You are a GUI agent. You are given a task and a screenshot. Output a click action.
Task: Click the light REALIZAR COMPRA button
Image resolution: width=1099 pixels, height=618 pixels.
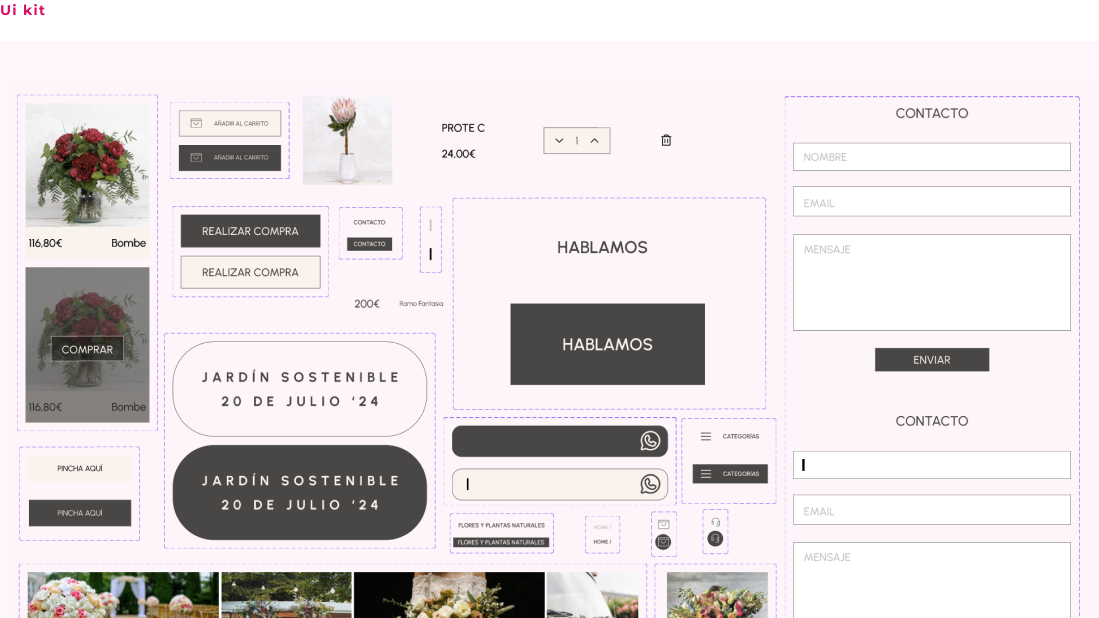(x=250, y=272)
